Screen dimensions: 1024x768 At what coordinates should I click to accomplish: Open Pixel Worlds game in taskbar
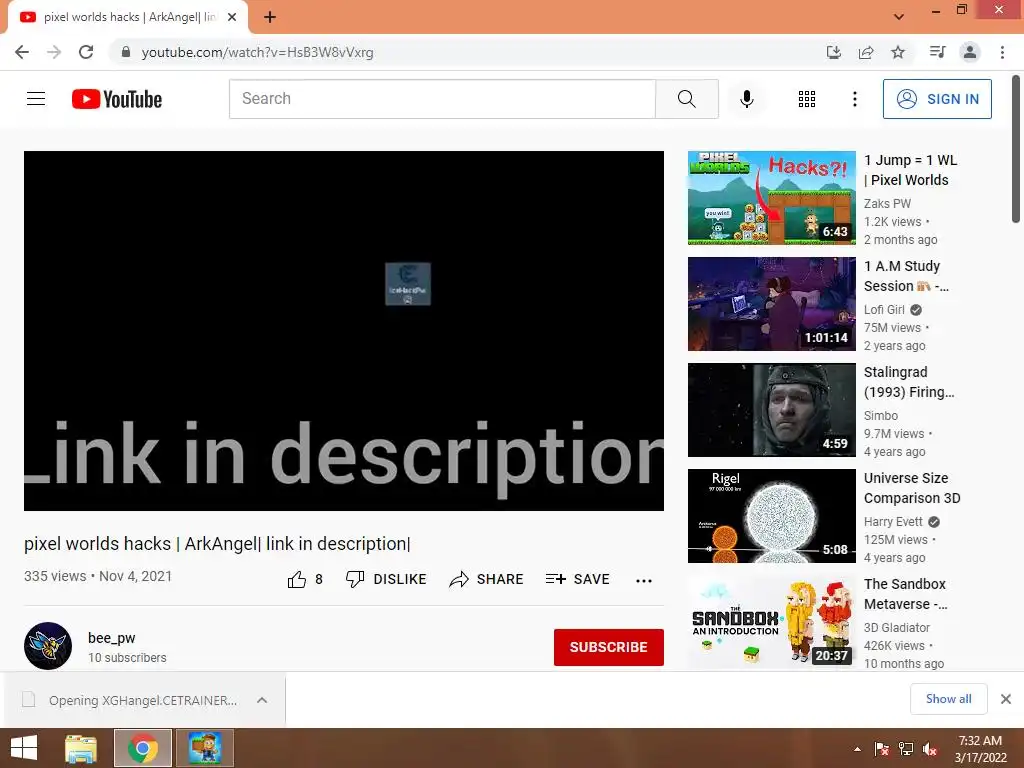point(205,748)
